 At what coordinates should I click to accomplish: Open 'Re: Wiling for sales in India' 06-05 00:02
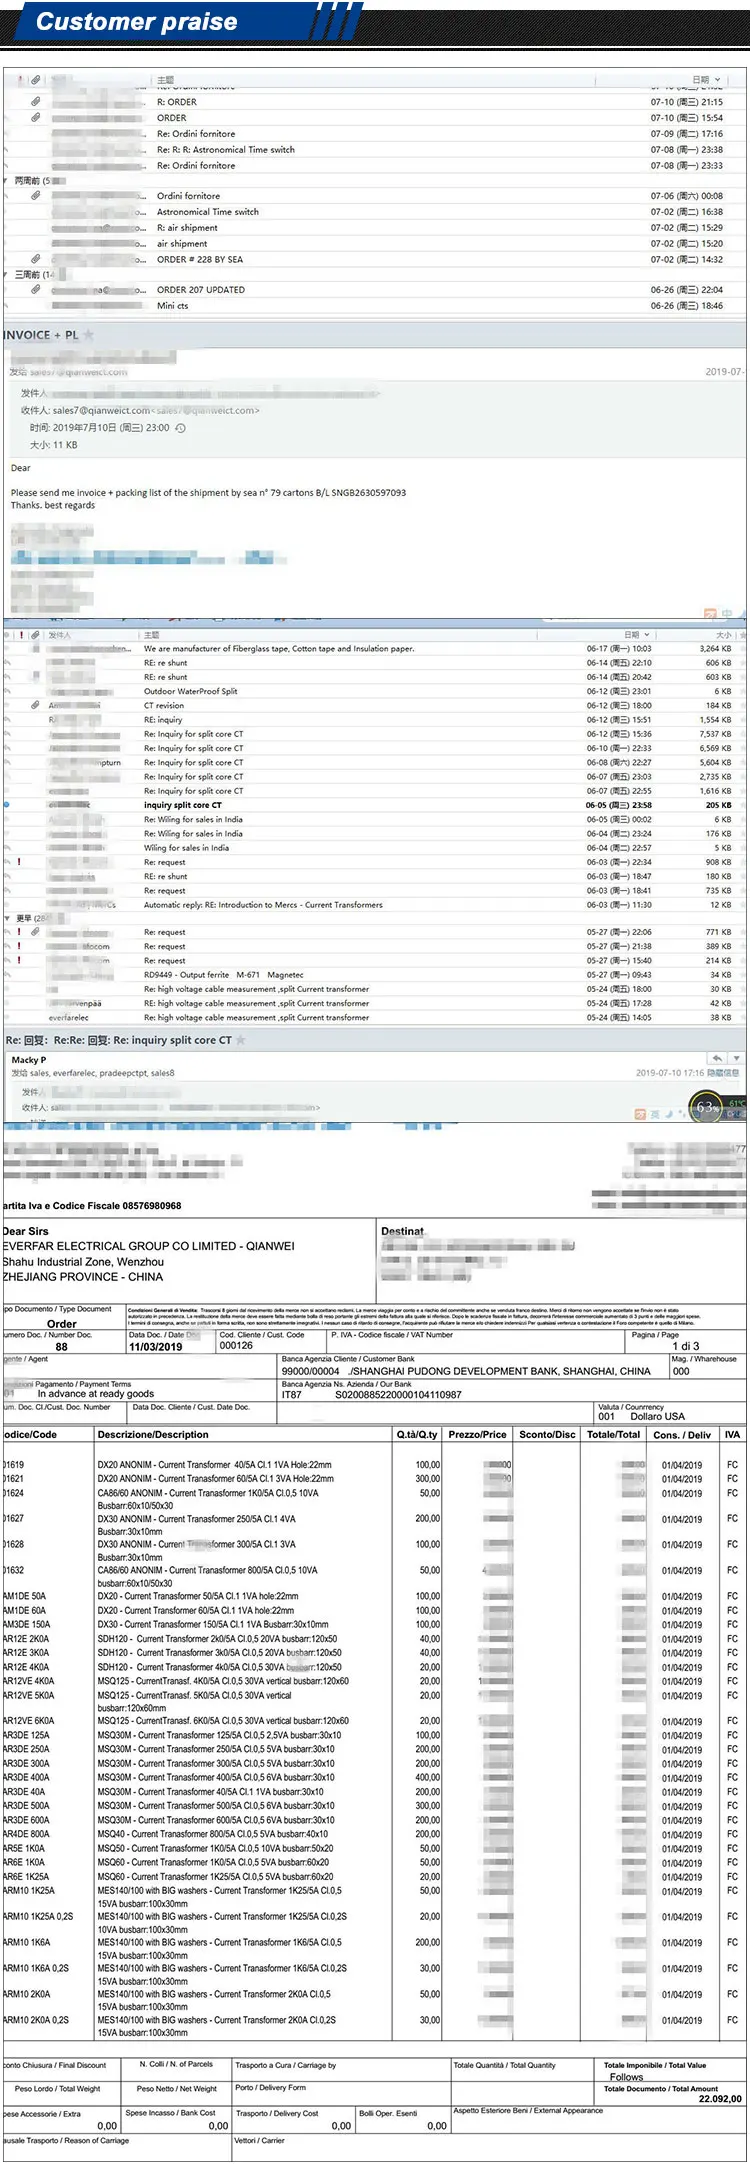pyautogui.click(x=193, y=819)
